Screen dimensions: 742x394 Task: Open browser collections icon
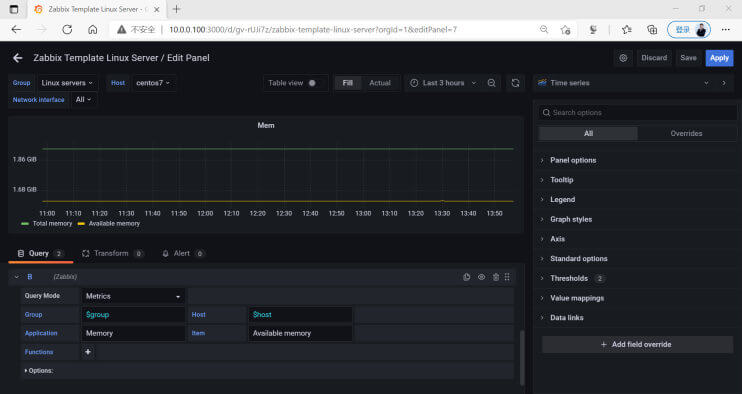pyautogui.click(x=652, y=29)
